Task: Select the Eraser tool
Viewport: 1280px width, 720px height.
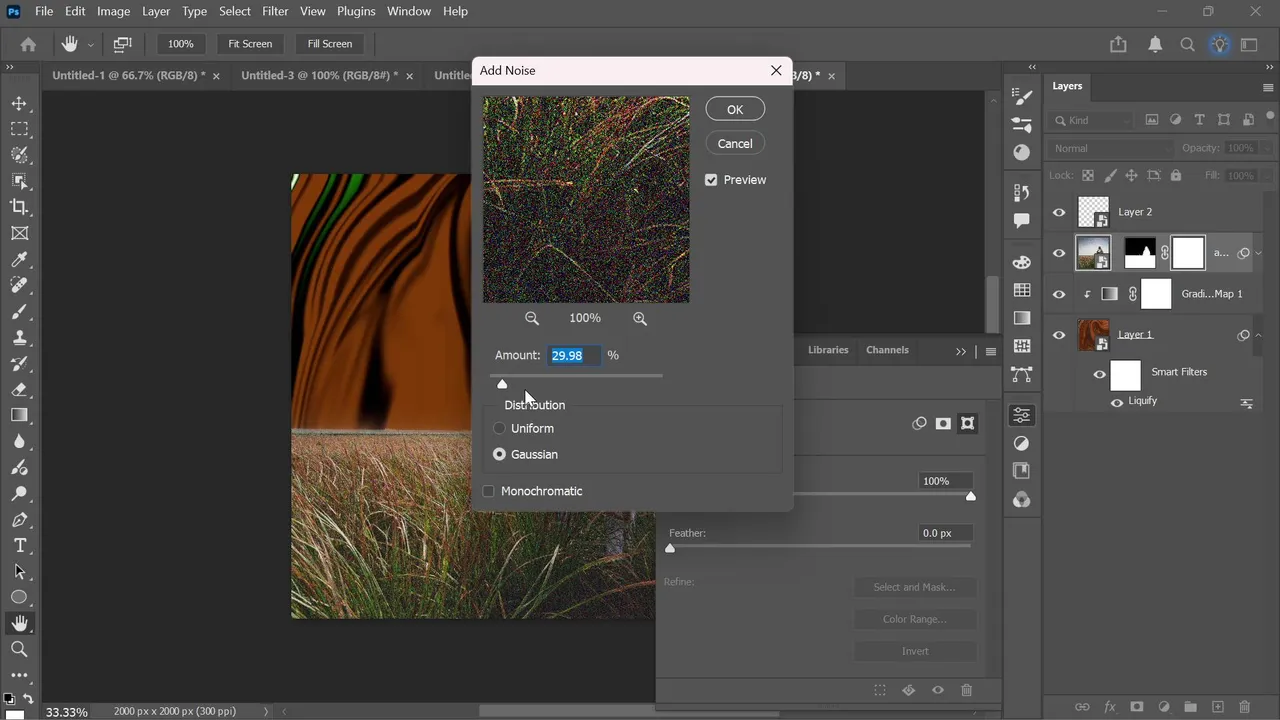Action: [19, 390]
